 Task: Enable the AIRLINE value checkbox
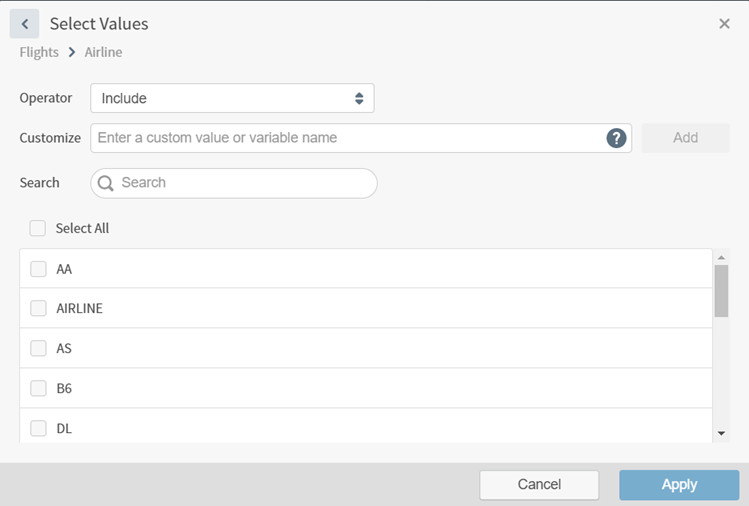[38, 309]
